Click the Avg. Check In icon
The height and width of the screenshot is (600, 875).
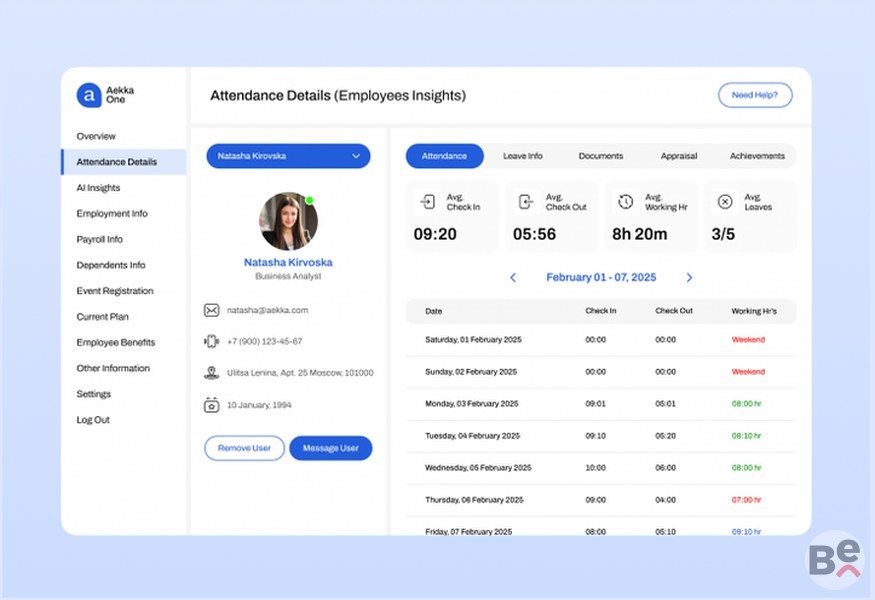[427, 202]
